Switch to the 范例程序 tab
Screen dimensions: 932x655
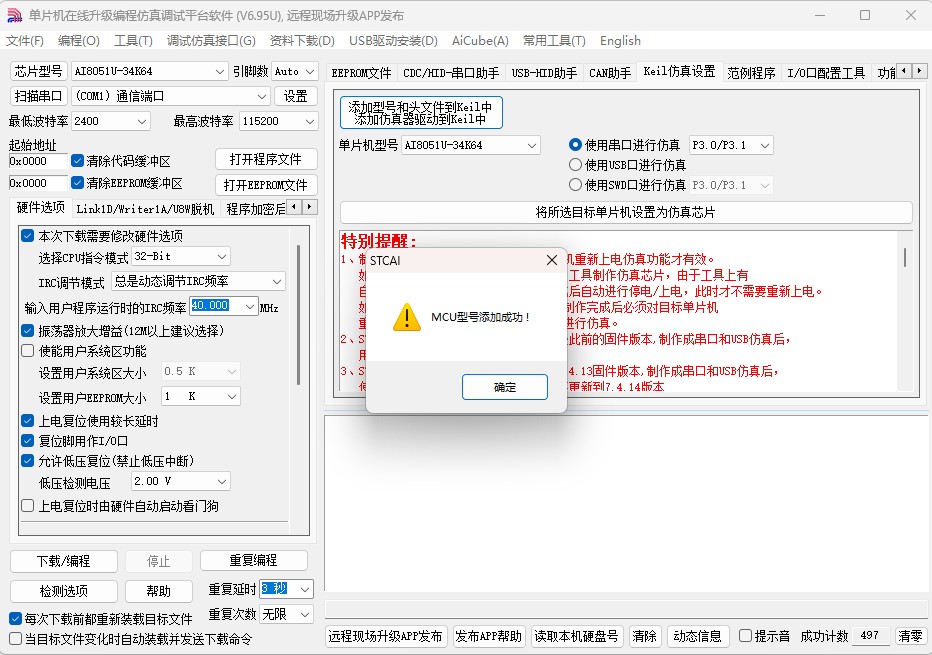751,73
